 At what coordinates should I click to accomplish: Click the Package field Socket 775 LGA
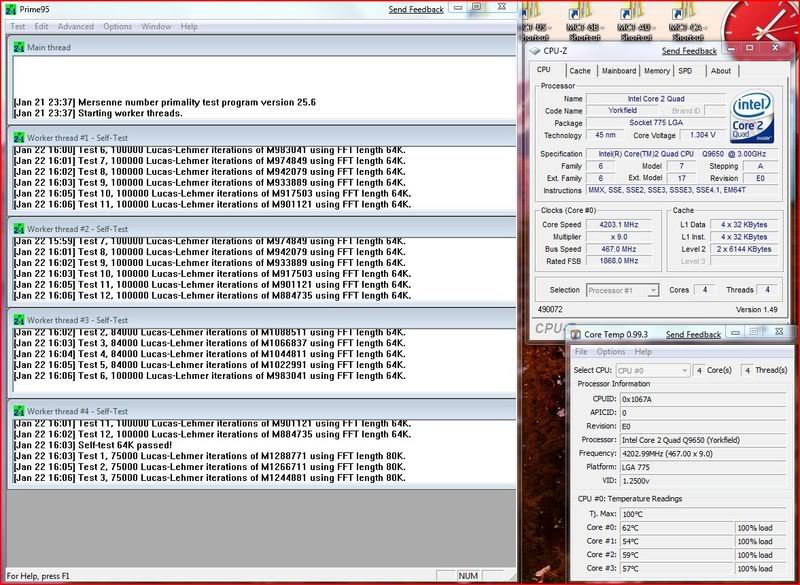(x=656, y=122)
